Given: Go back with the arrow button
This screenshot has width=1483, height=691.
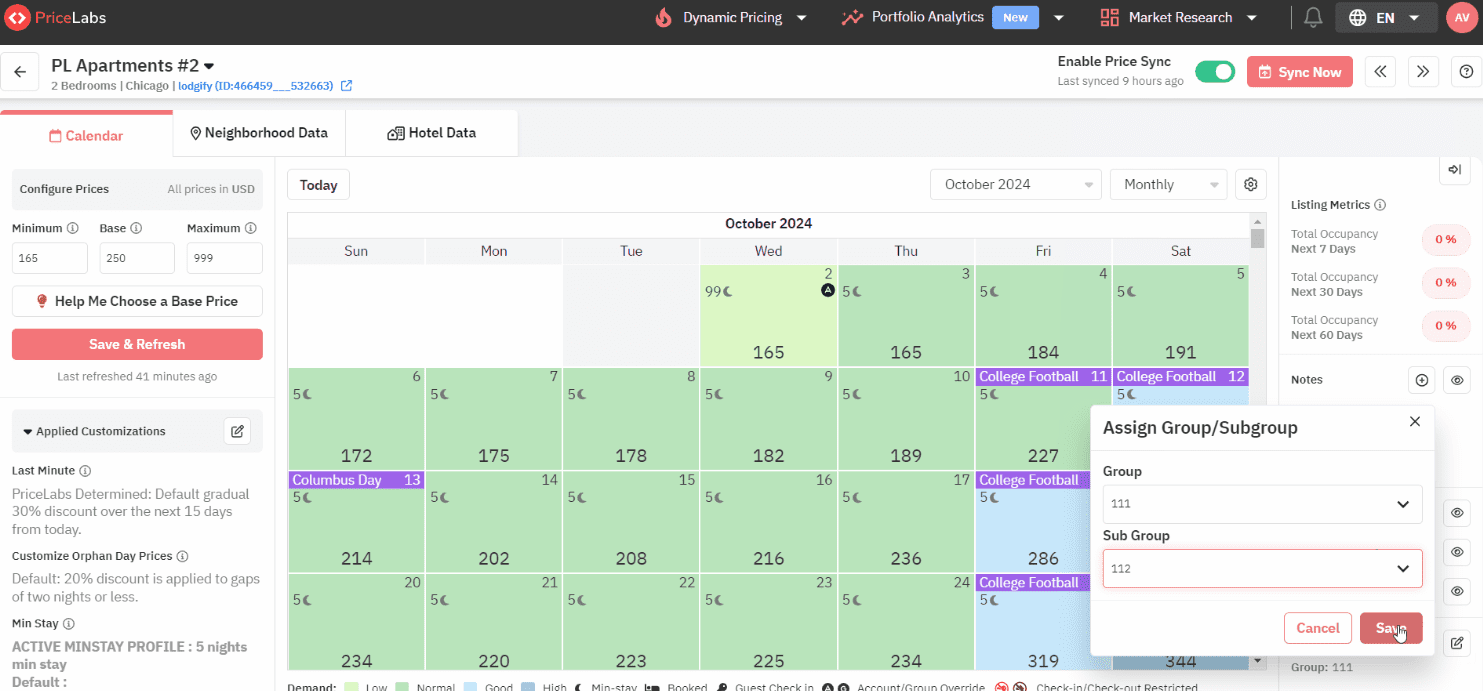Looking at the screenshot, I should (20, 72).
